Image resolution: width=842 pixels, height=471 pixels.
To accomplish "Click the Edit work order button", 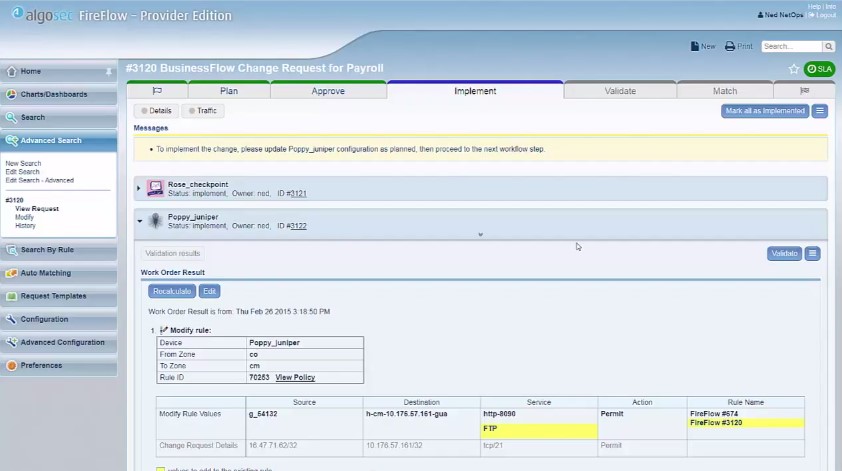I will coord(209,291).
